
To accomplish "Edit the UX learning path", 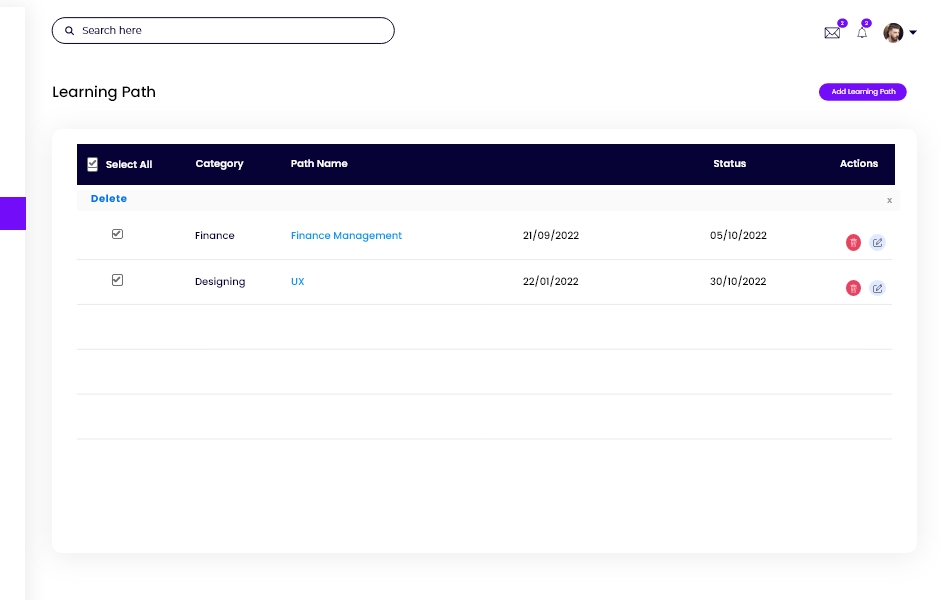I will point(877,288).
